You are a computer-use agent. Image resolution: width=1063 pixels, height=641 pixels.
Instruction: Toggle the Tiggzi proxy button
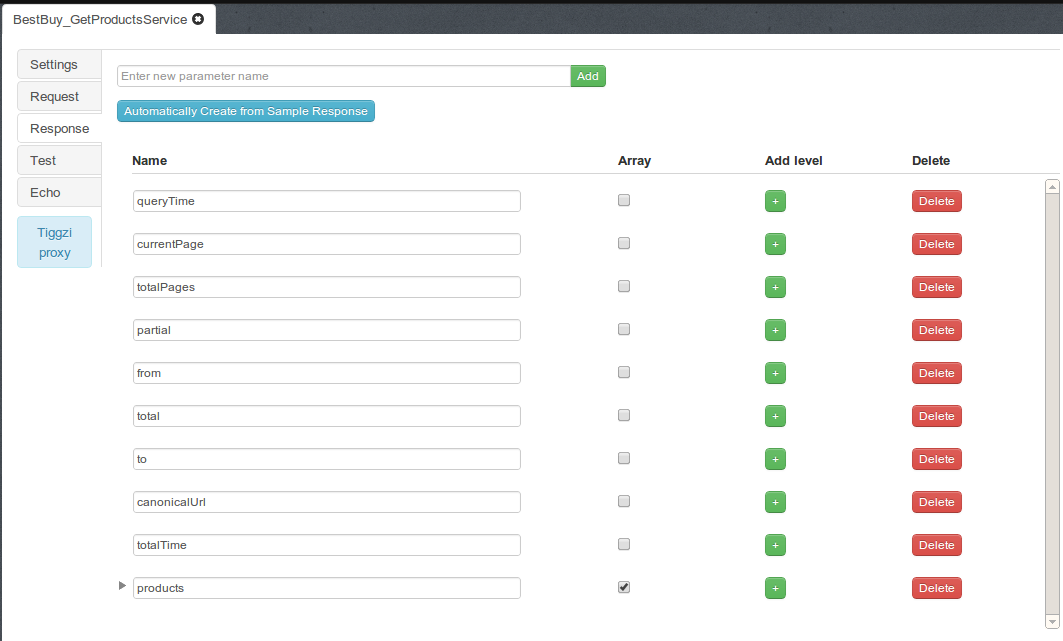click(x=55, y=242)
